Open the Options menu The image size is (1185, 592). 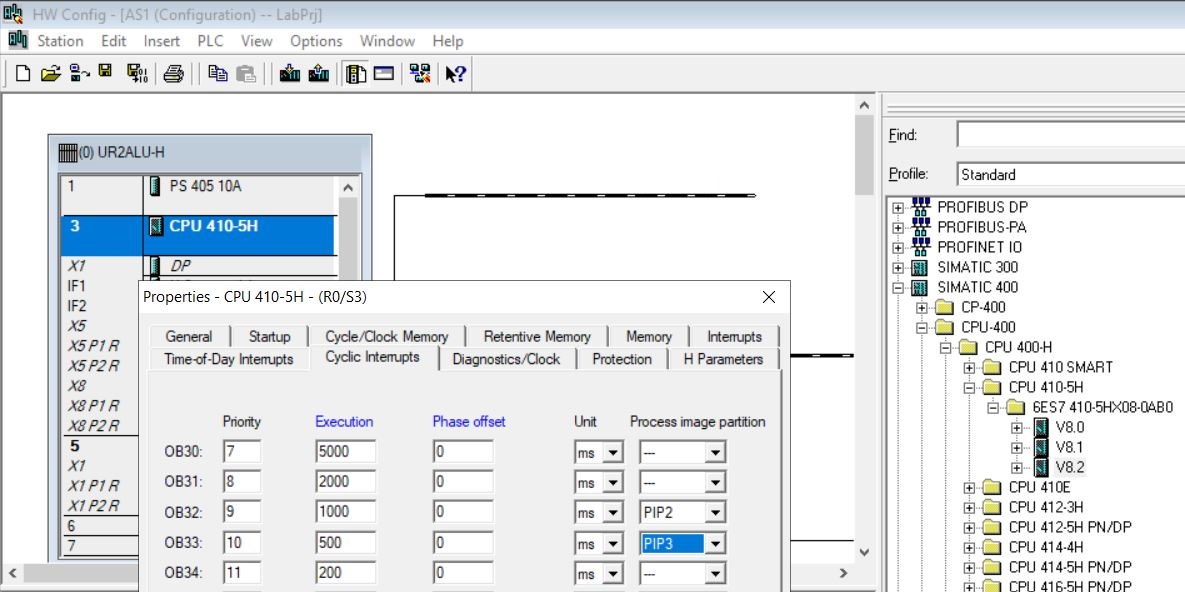[316, 41]
